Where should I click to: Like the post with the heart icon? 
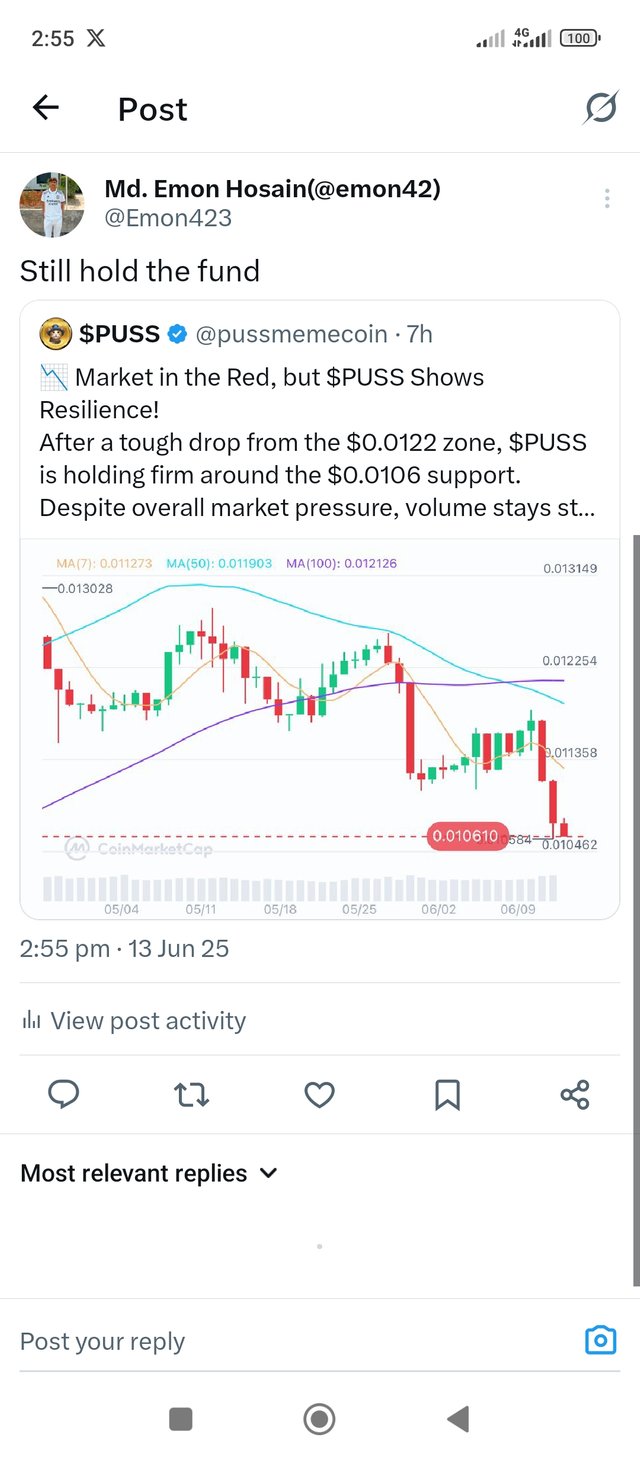point(319,1095)
